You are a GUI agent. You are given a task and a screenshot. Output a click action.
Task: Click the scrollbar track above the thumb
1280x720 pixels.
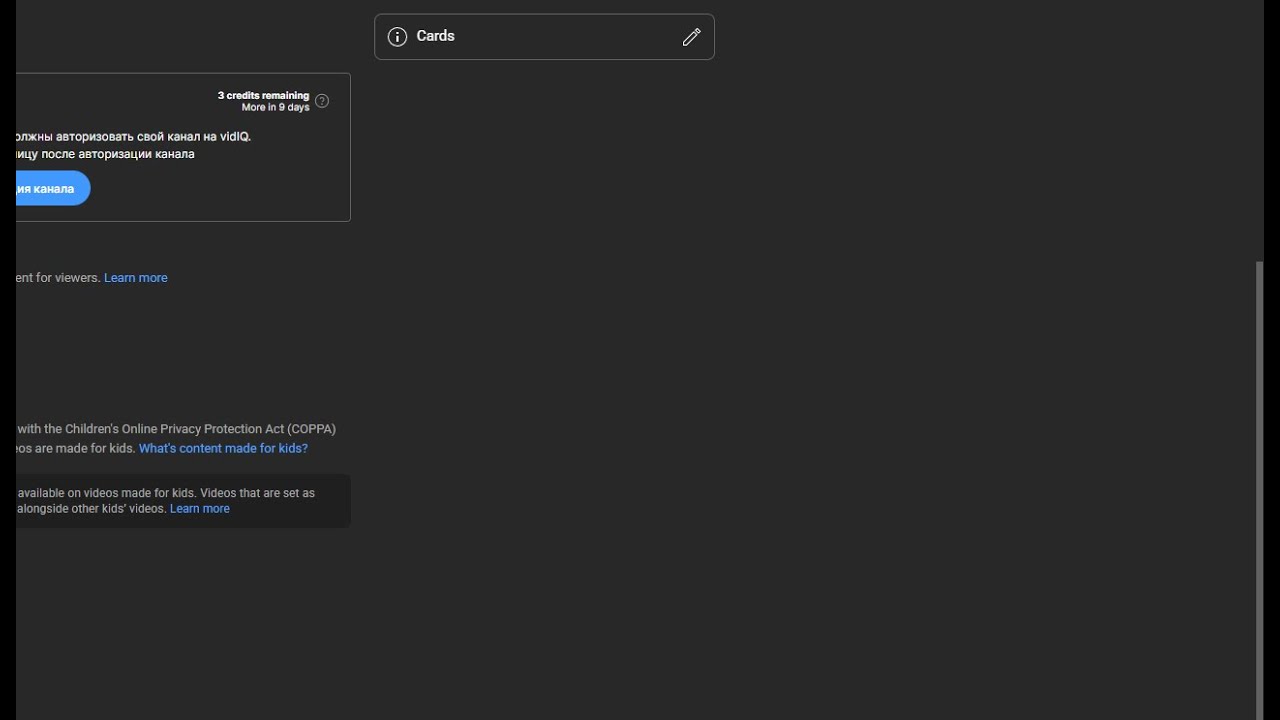tap(1259, 130)
